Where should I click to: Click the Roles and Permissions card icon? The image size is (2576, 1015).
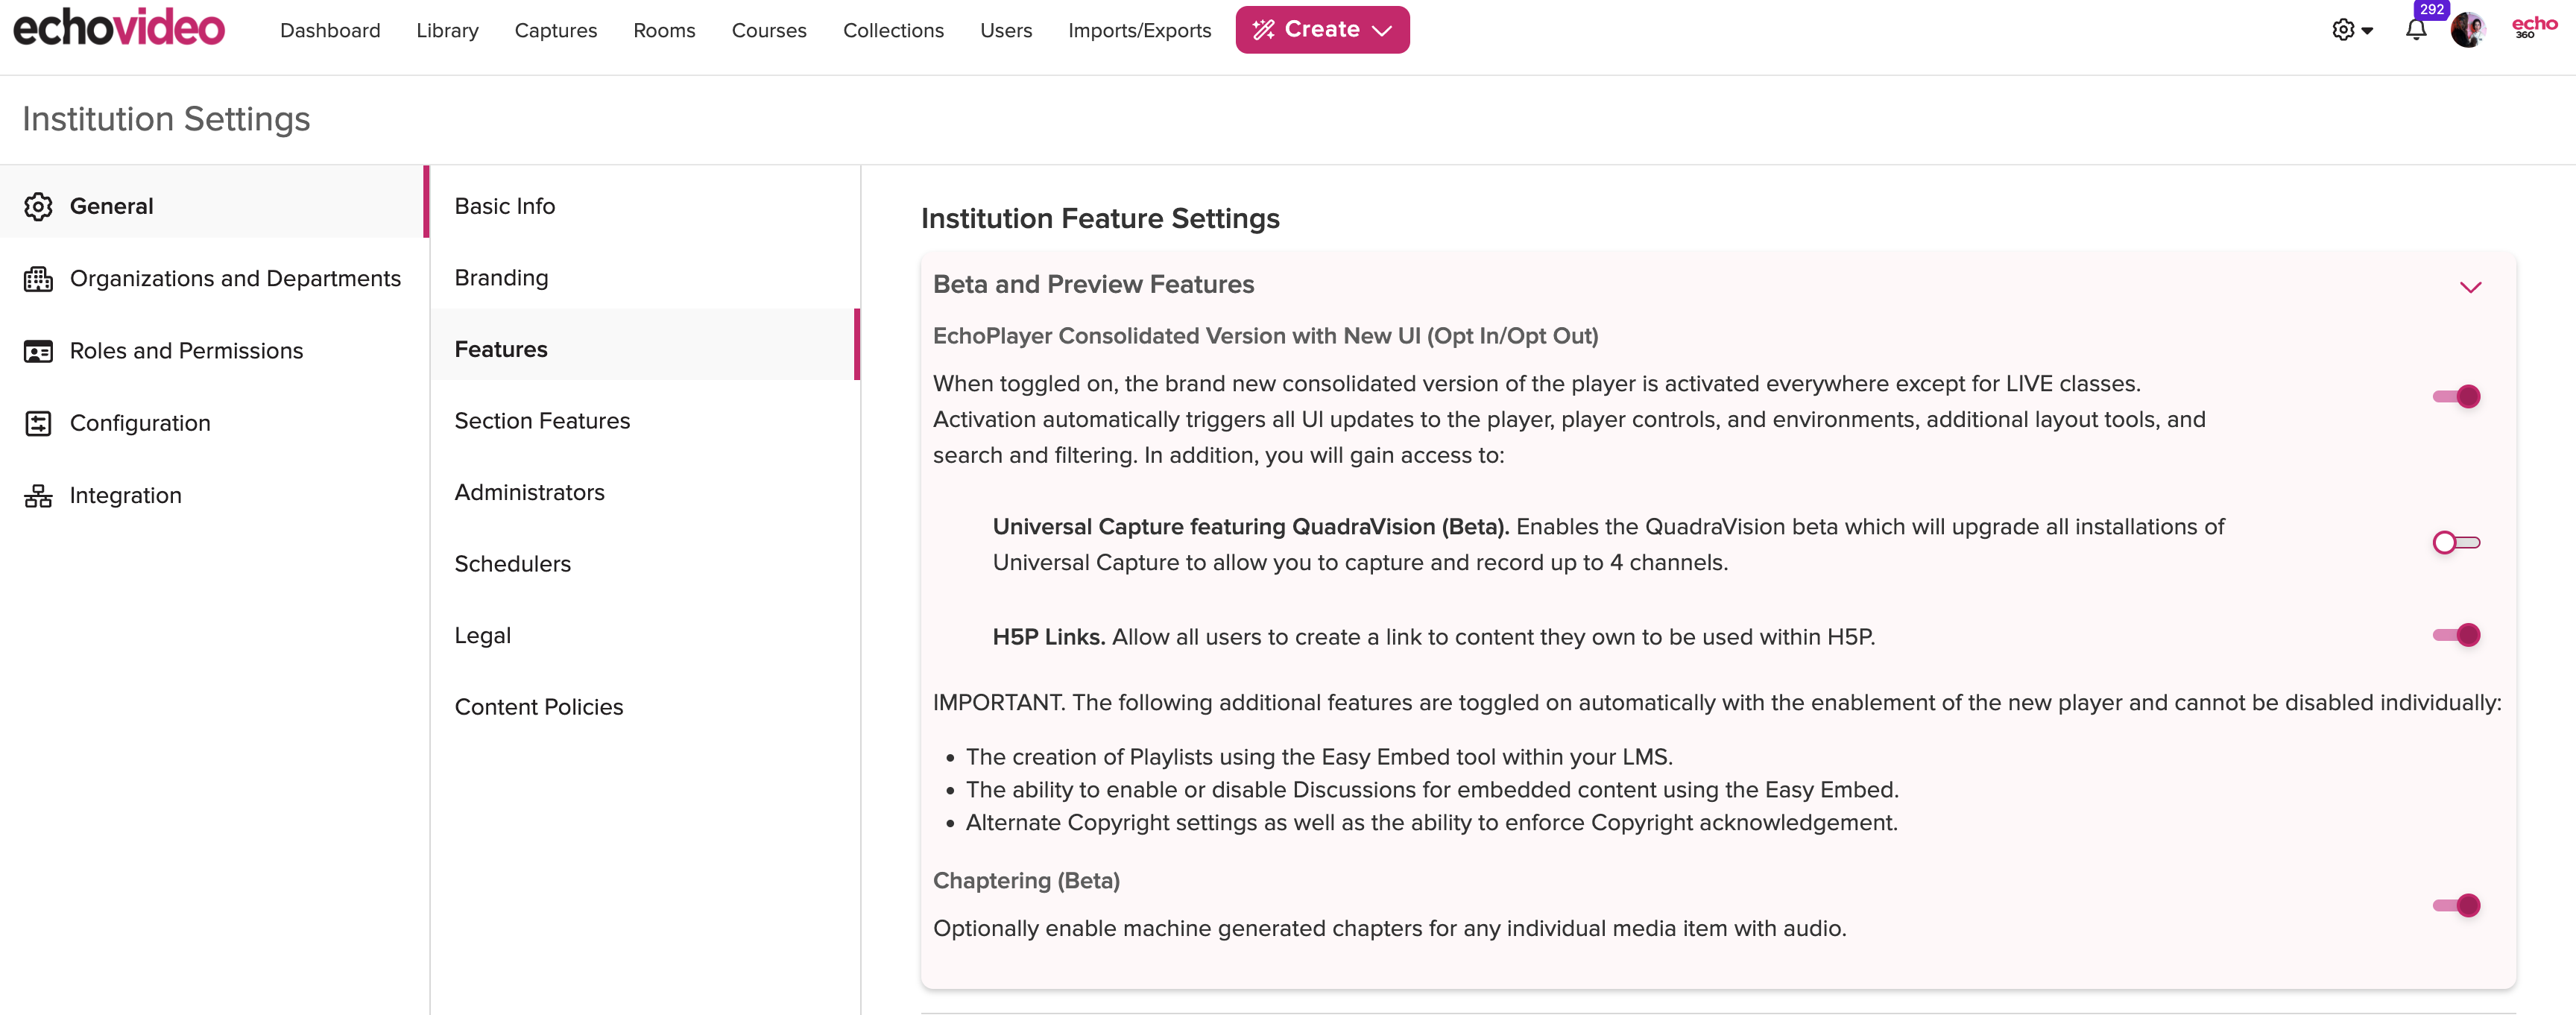point(38,351)
